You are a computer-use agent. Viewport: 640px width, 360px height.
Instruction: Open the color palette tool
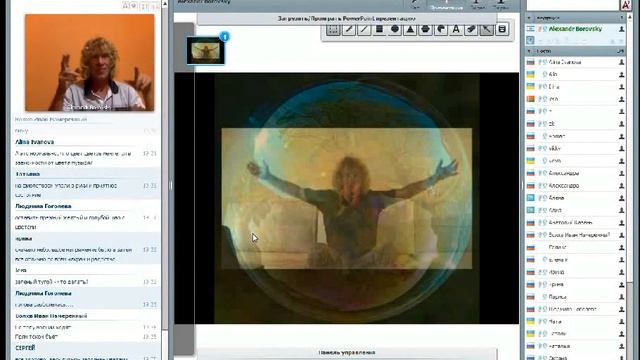tap(441, 29)
